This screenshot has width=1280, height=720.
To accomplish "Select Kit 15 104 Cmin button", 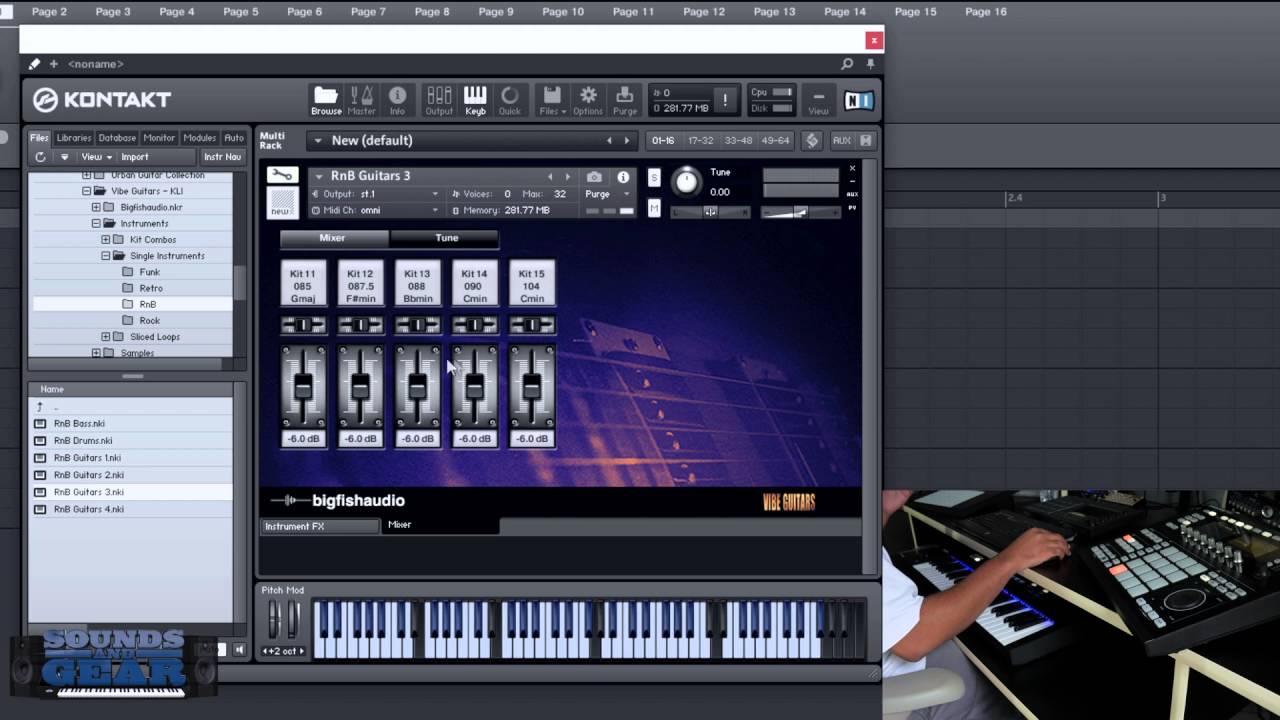I will pyautogui.click(x=532, y=285).
